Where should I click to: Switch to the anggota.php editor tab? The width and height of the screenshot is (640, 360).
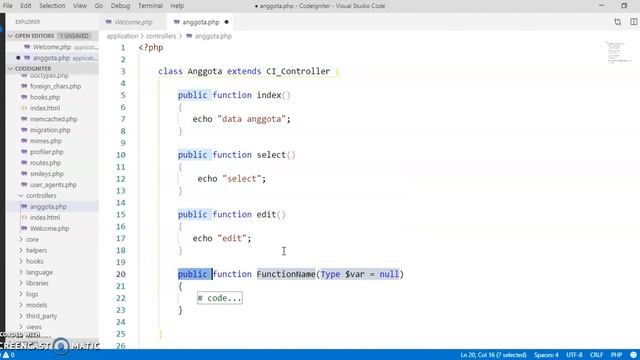pos(200,22)
